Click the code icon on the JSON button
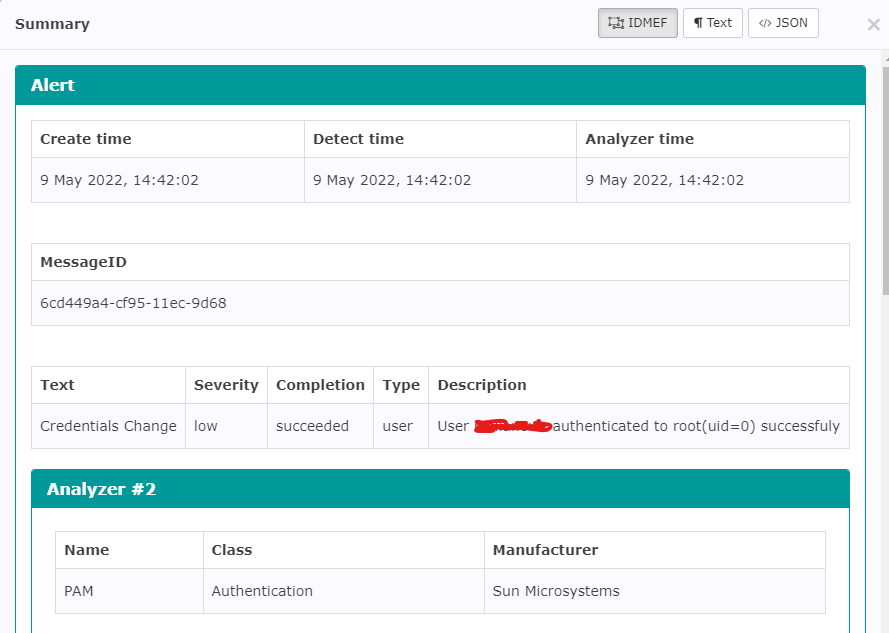889x633 pixels. click(766, 22)
